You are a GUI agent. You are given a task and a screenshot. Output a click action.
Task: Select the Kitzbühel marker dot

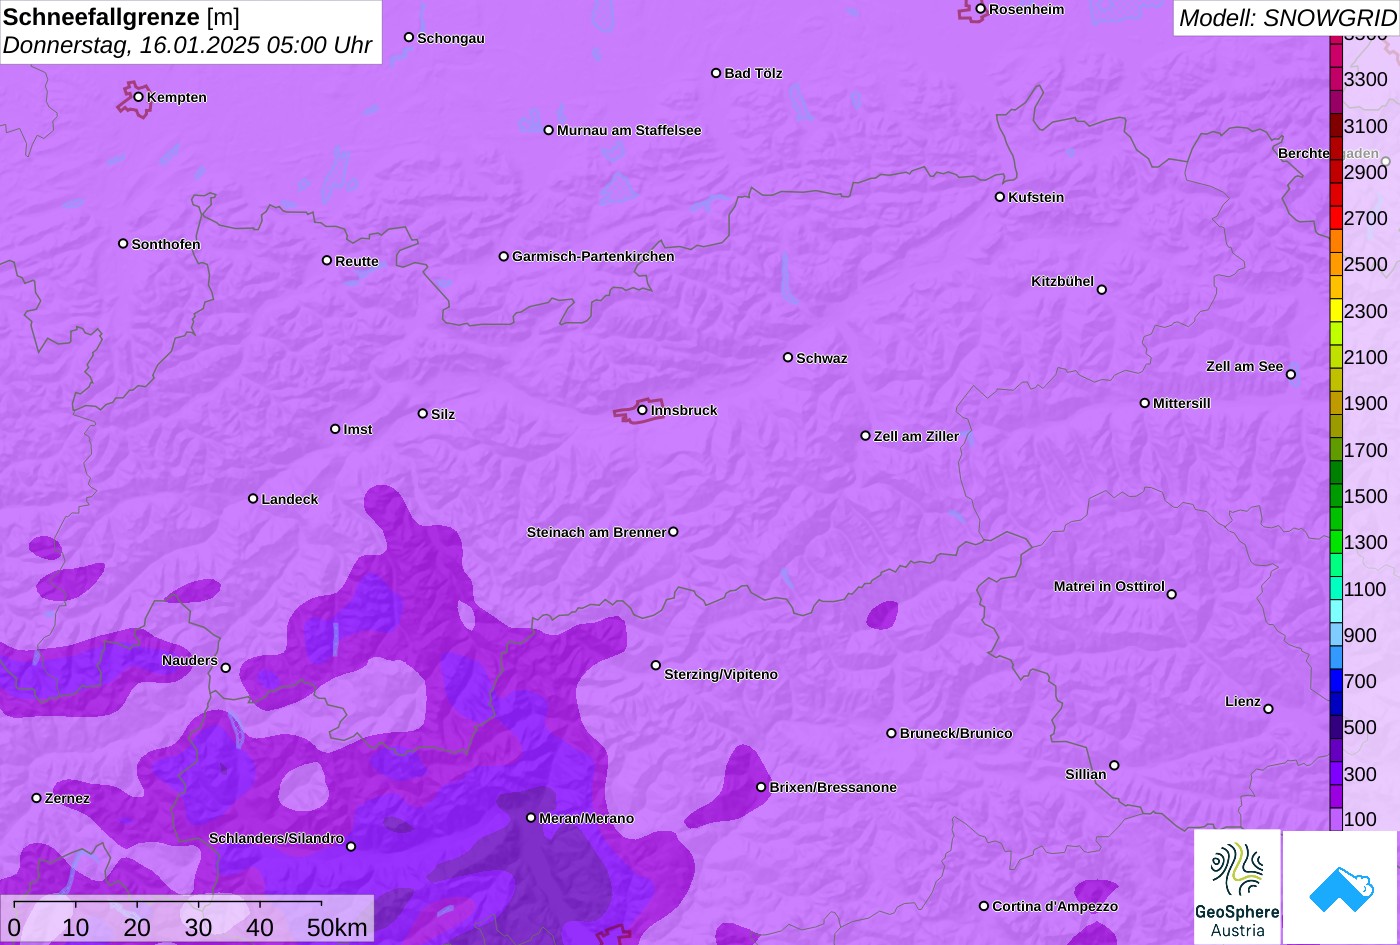tap(1102, 290)
